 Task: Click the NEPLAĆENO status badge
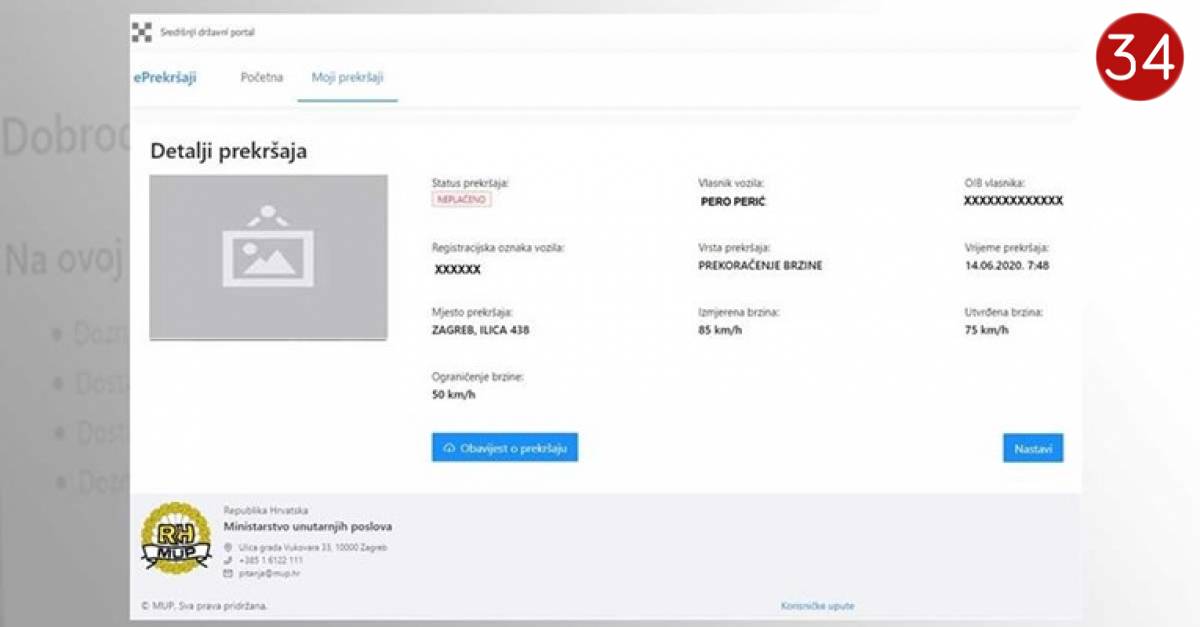click(462, 200)
